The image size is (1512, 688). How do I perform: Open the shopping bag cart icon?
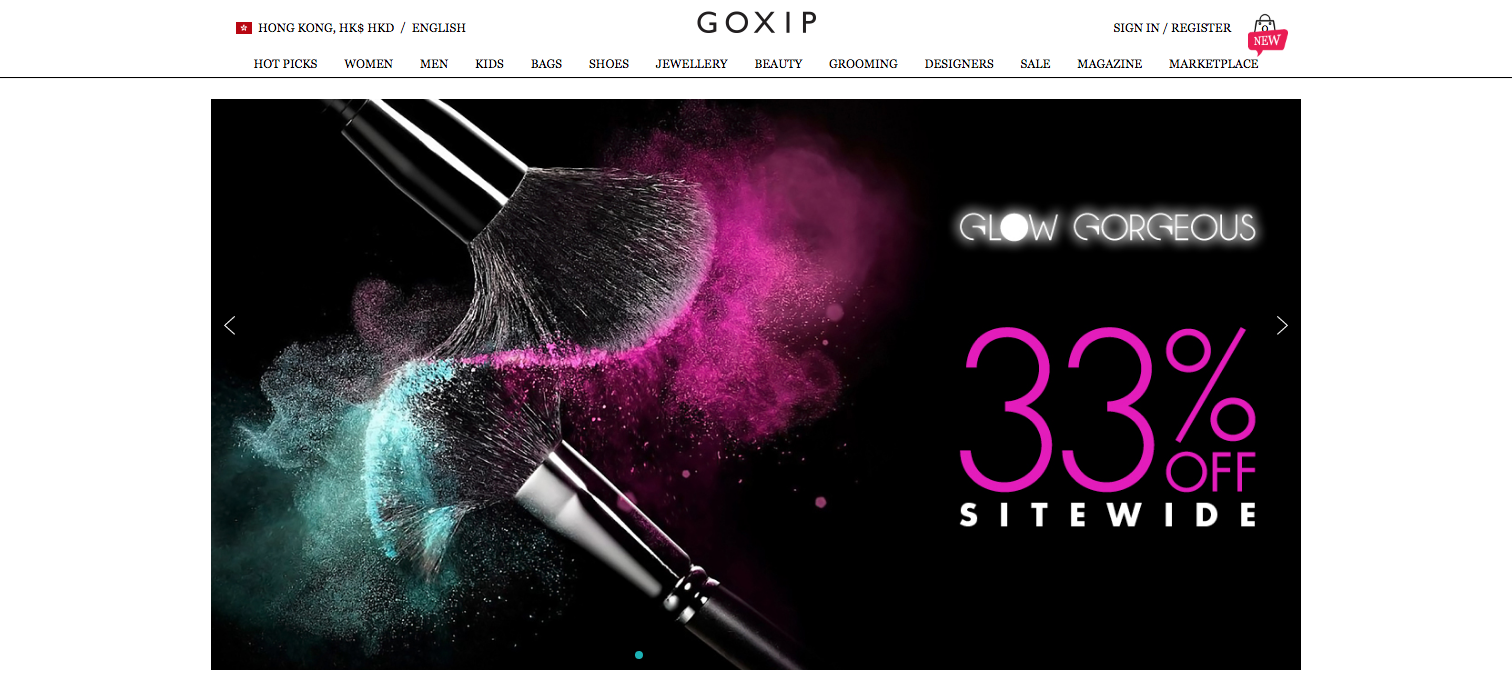(1265, 25)
